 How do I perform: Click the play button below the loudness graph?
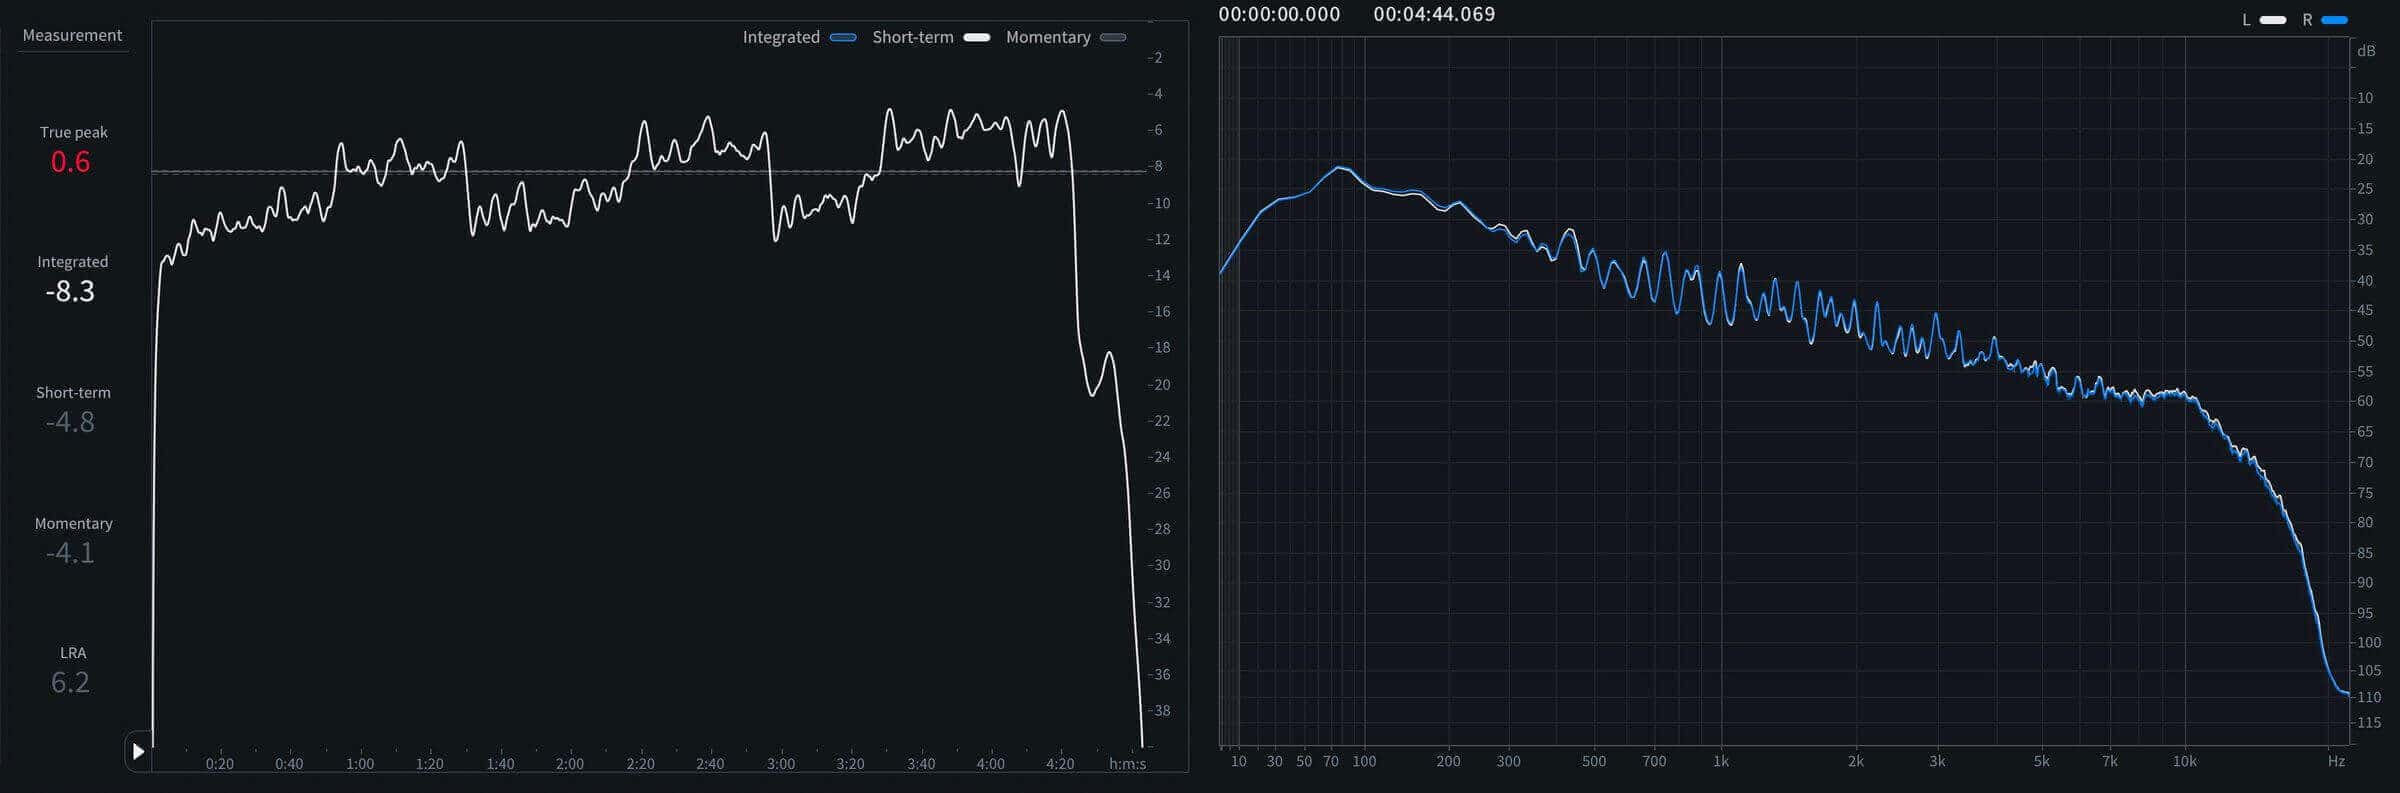(x=139, y=751)
